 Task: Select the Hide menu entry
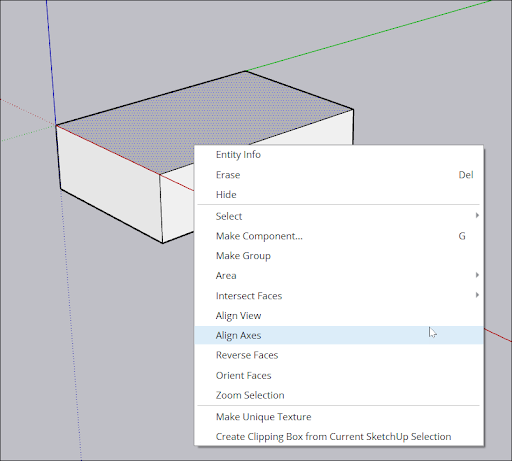point(338,194)
